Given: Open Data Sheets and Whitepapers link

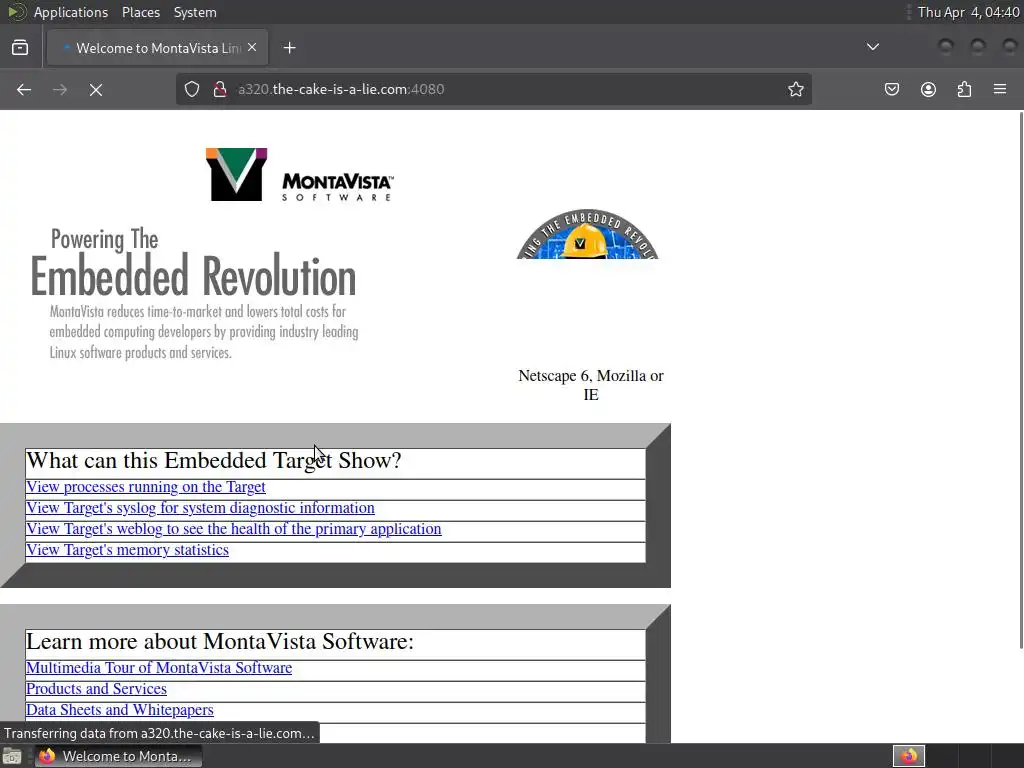Looking at the screenshot, I should point(120,710).
